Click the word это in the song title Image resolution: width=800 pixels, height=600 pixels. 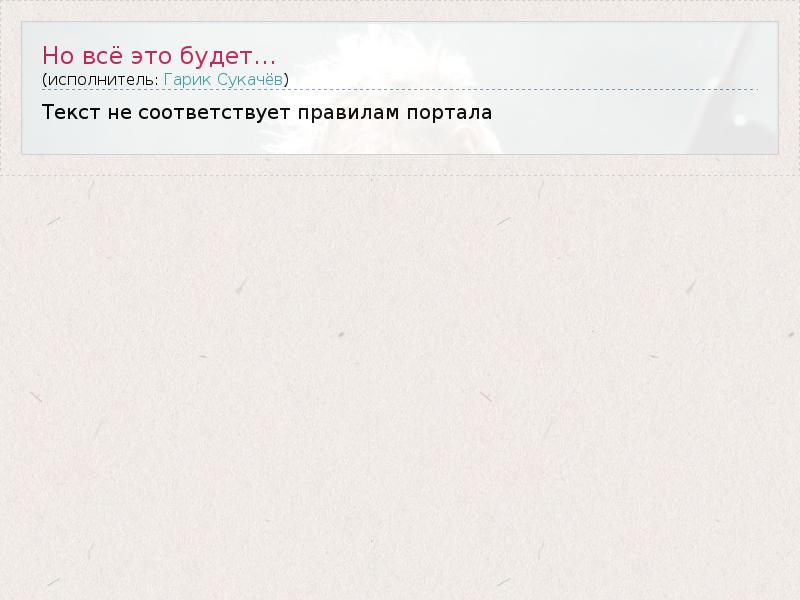[157, 55]
